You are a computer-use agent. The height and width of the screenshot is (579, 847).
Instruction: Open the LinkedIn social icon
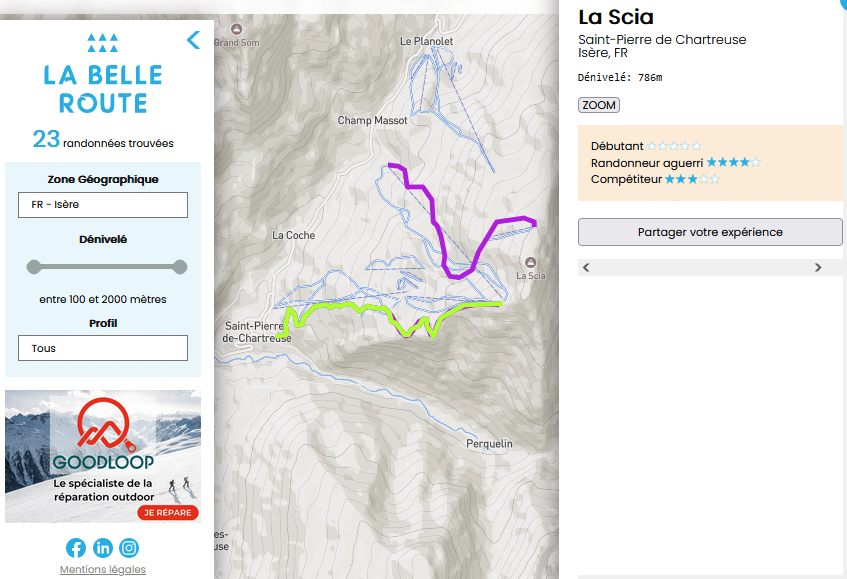tap(103, 548)
